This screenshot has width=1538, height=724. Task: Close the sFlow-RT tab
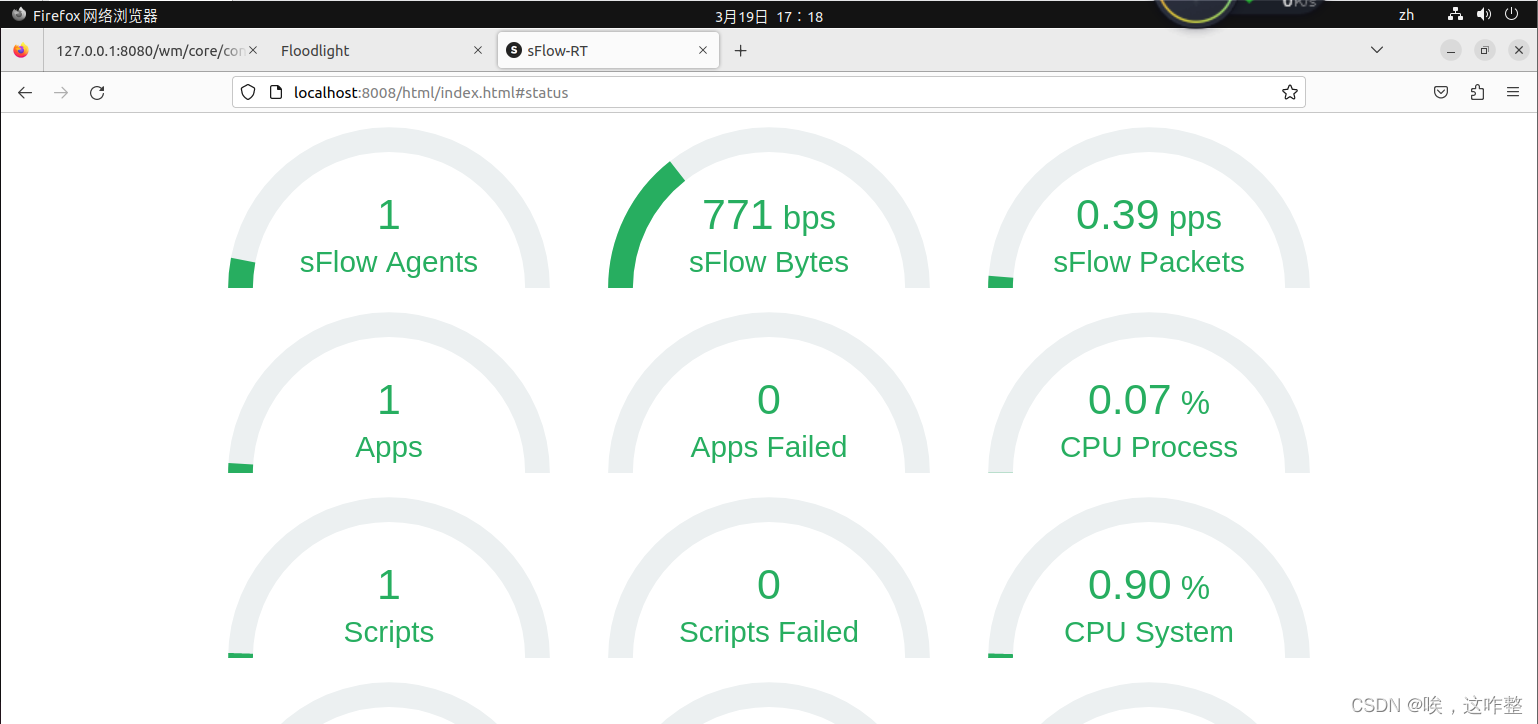pyautogui.click(x=703, y=50)
